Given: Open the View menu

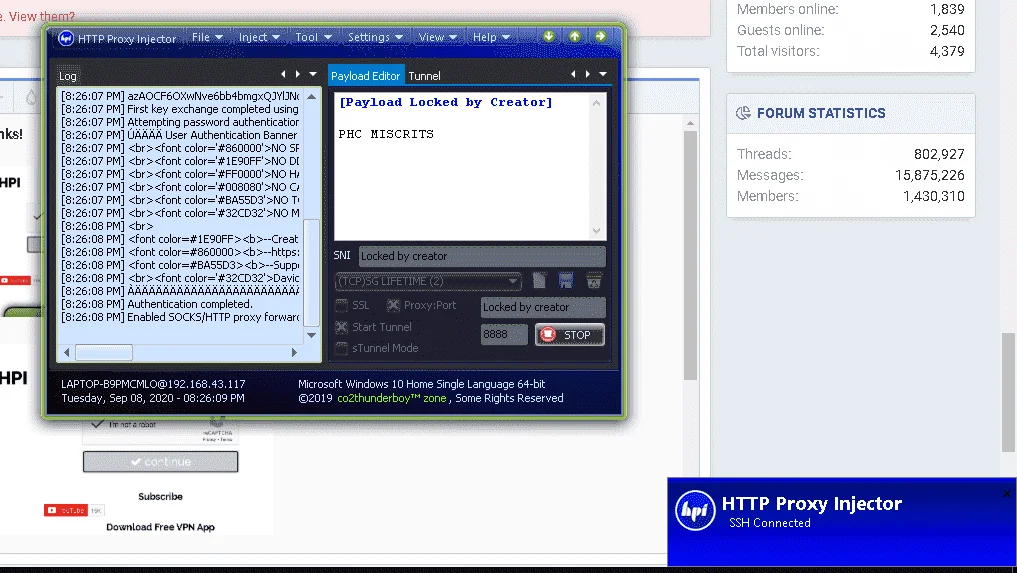Looking at the screenshot, I should 437,37.
